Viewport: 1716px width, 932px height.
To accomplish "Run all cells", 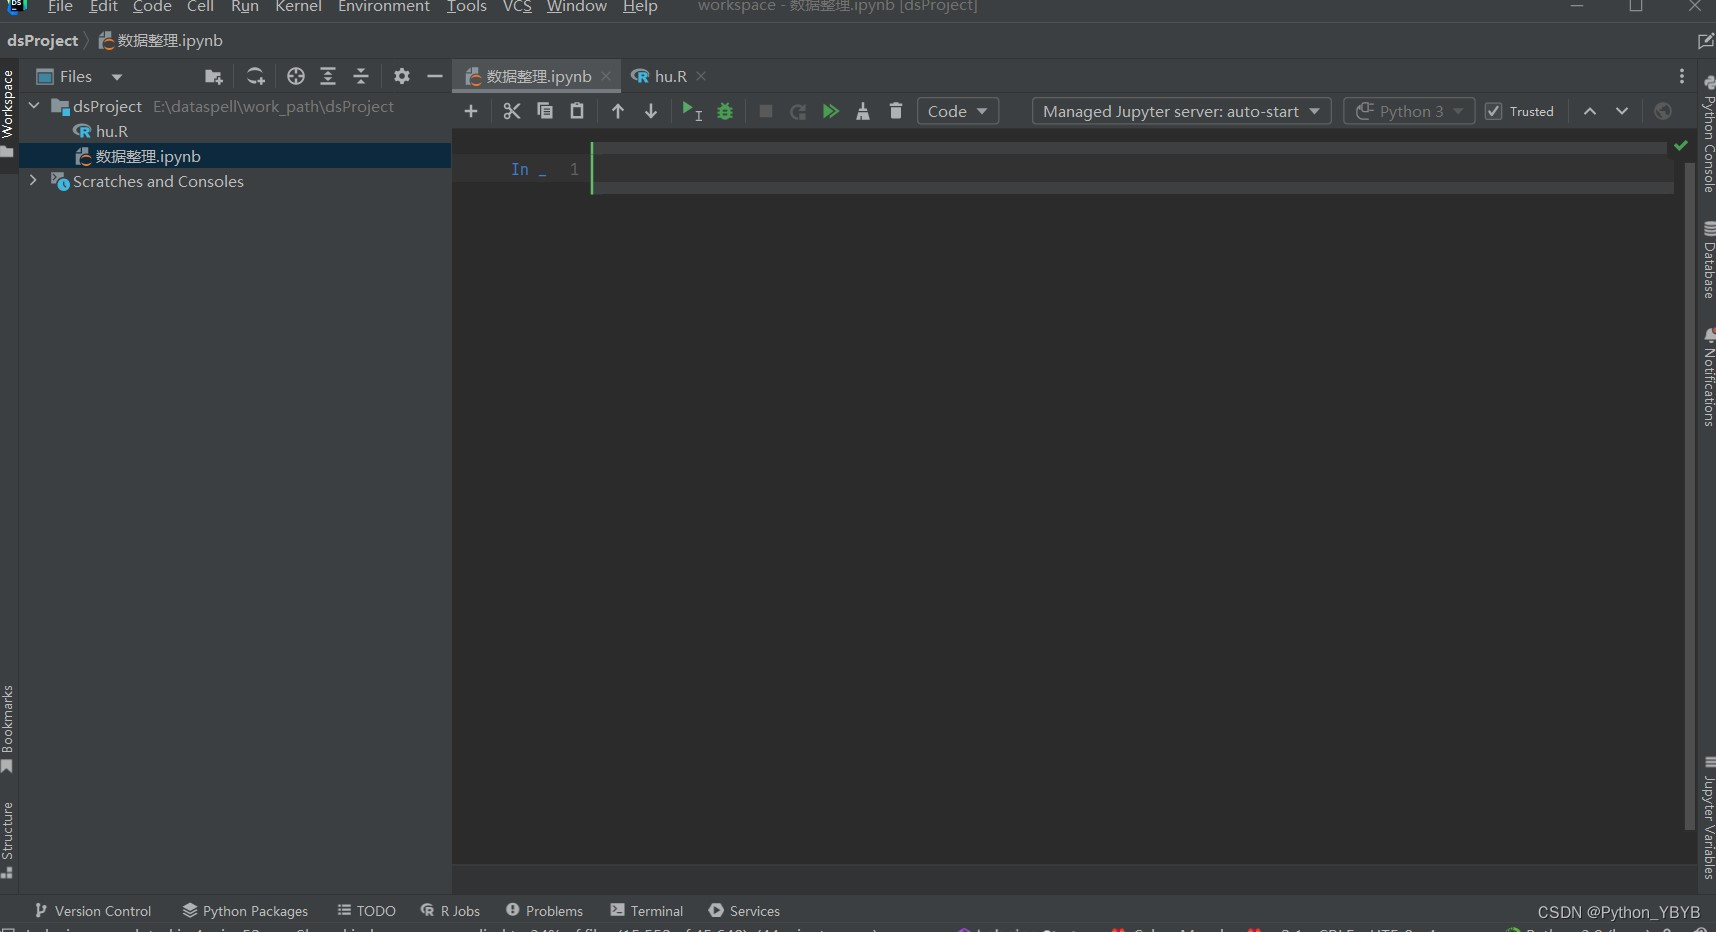I will (x=830, y=111).
